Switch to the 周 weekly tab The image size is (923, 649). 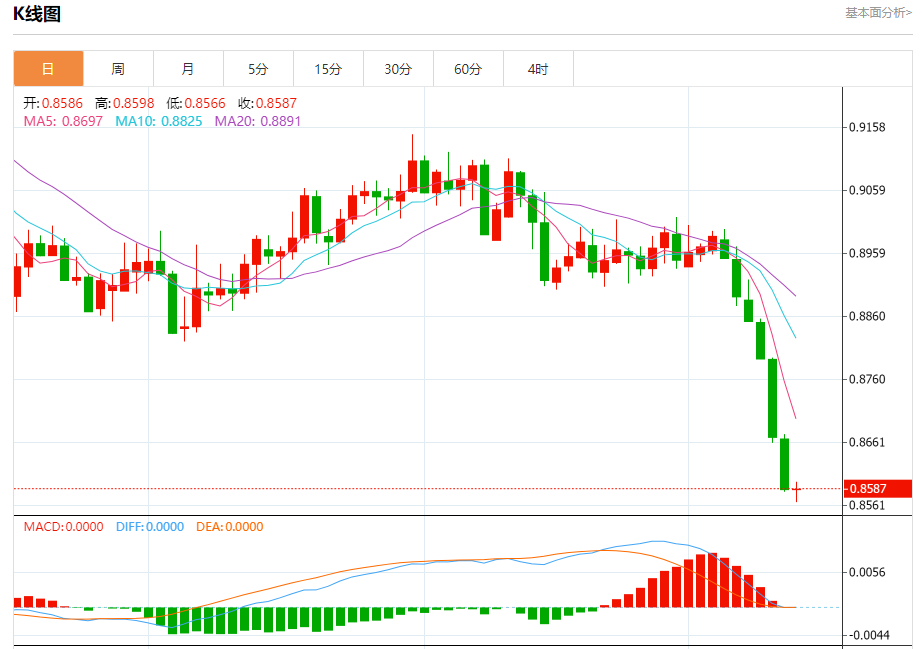tap(118, 69)
